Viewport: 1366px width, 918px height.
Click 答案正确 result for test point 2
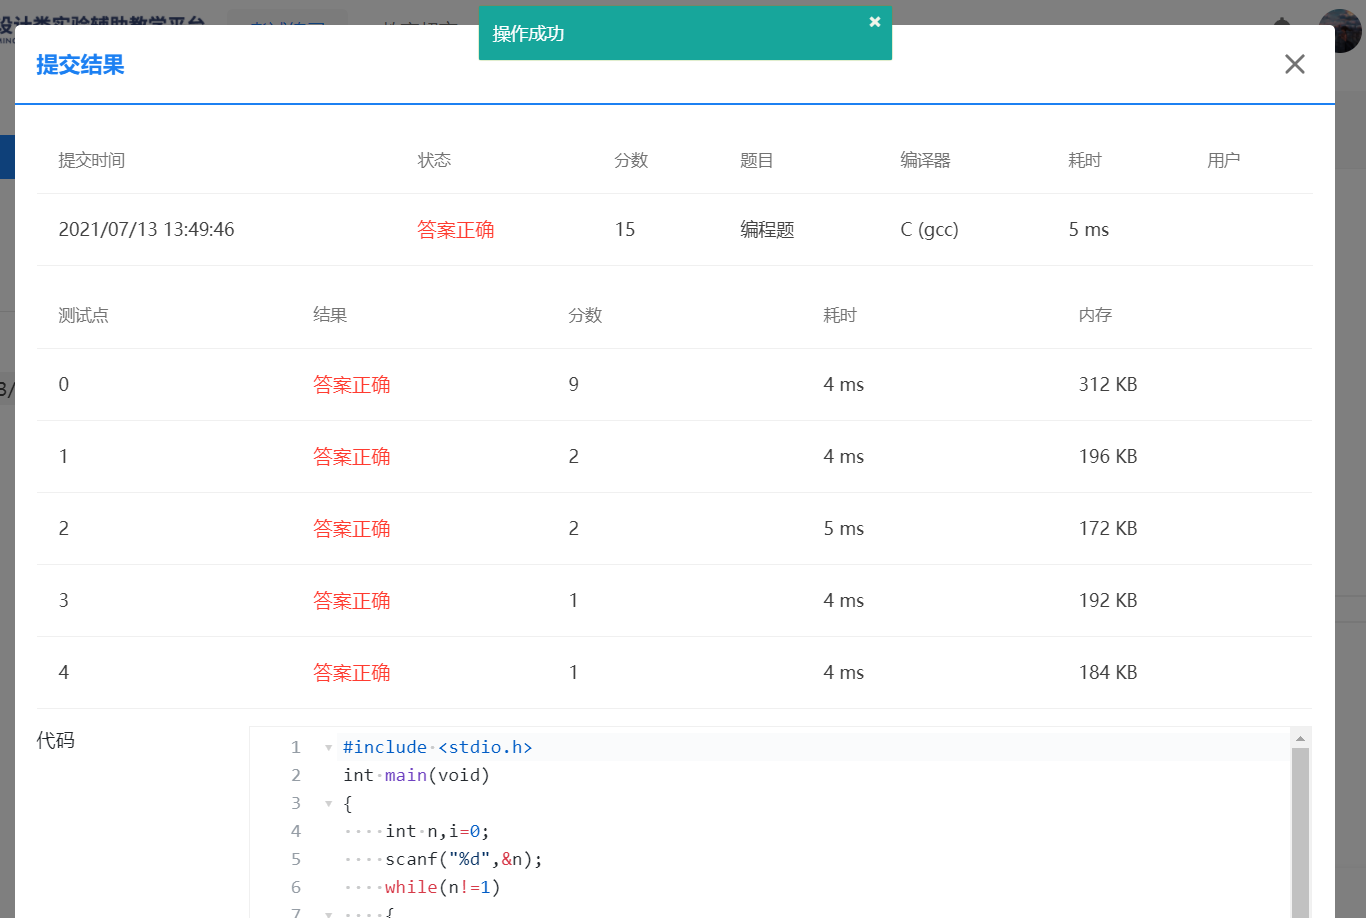[351, 529]
